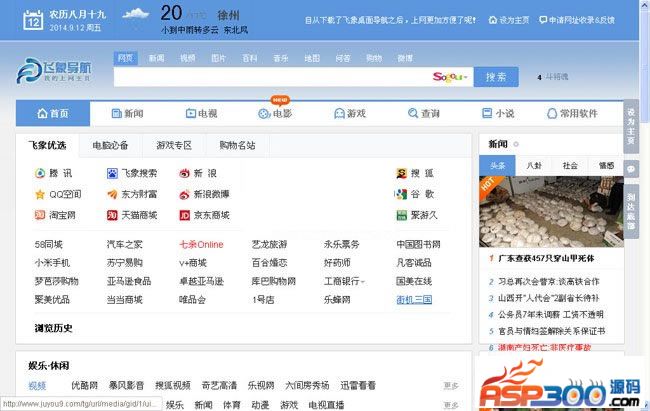Image resolution: width=650 pixels, height=411 pixels.
Task: Open the 艺龙旅游 link
Action: (x=269, y=245)
